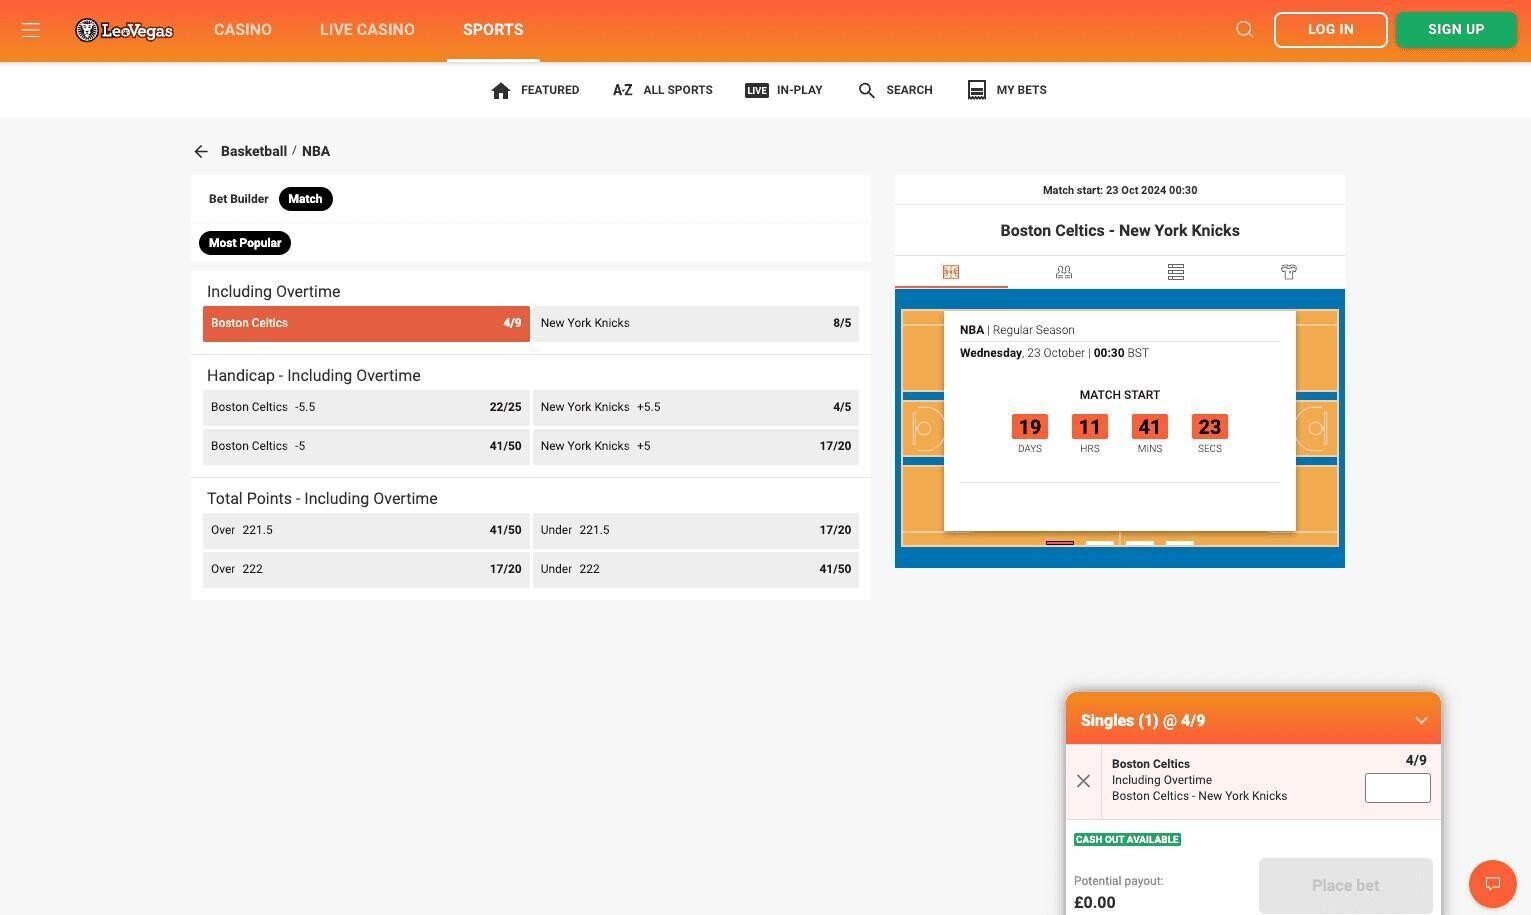Switch to the Sports section

pyautogui.click(x=493, y=30)
